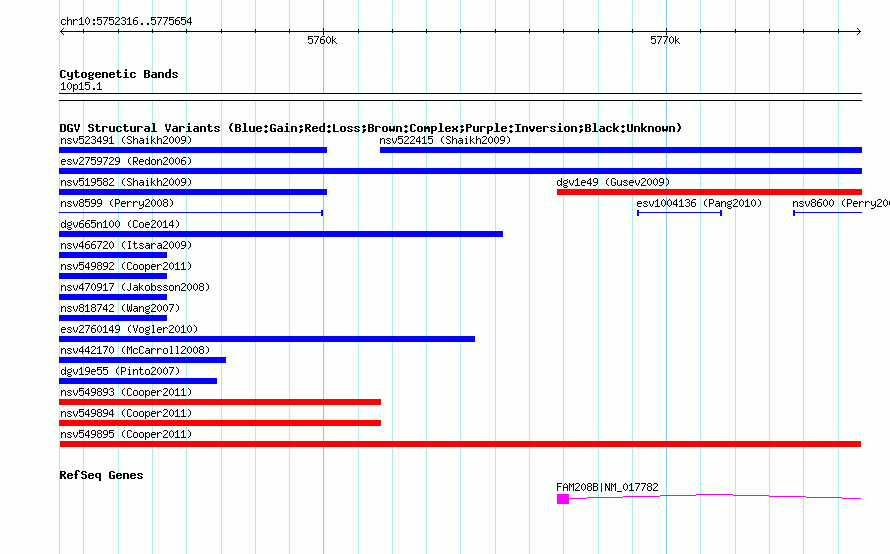This screenshot has width=890, height=554.
Task: Click the nsv519582 (Shaikh2009) label
Action: pyautogui.click(x=126, y=182)
